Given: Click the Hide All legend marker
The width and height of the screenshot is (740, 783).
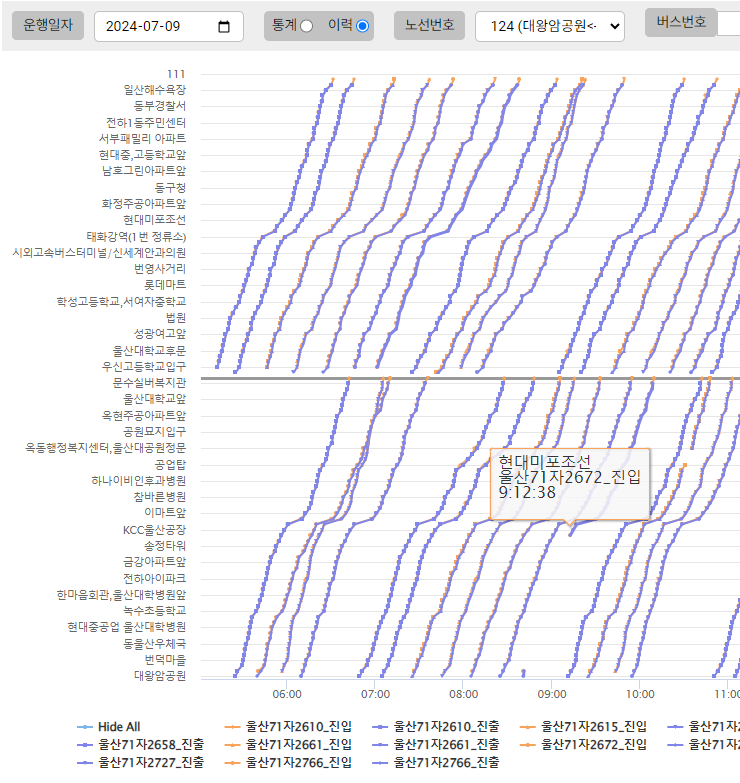Looking at the screenshot, I should tap(86, 726).
